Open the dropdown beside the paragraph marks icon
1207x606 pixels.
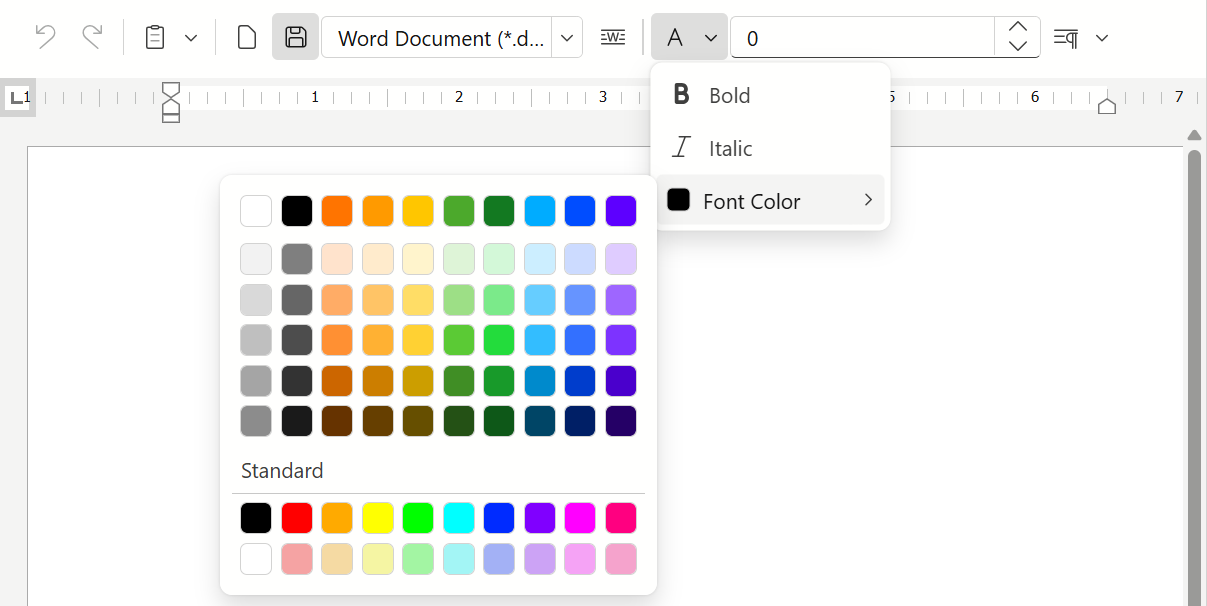(1101, 37)
